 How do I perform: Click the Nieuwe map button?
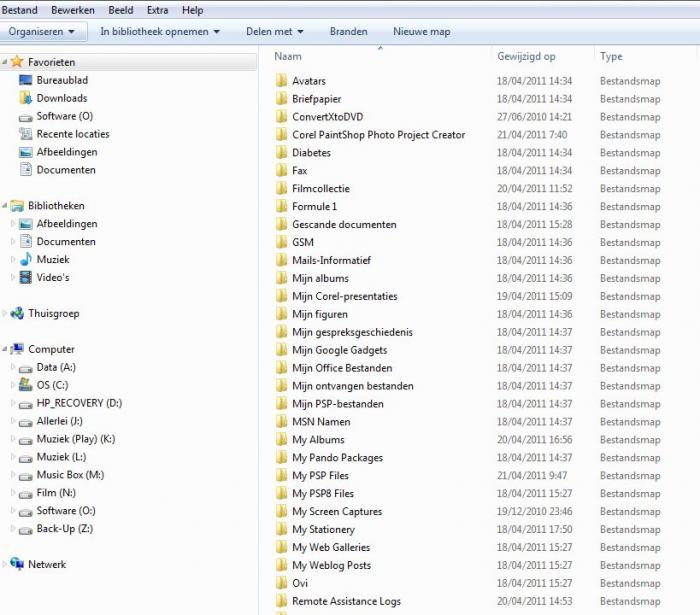pyautogui.click(x=421, y=32)
